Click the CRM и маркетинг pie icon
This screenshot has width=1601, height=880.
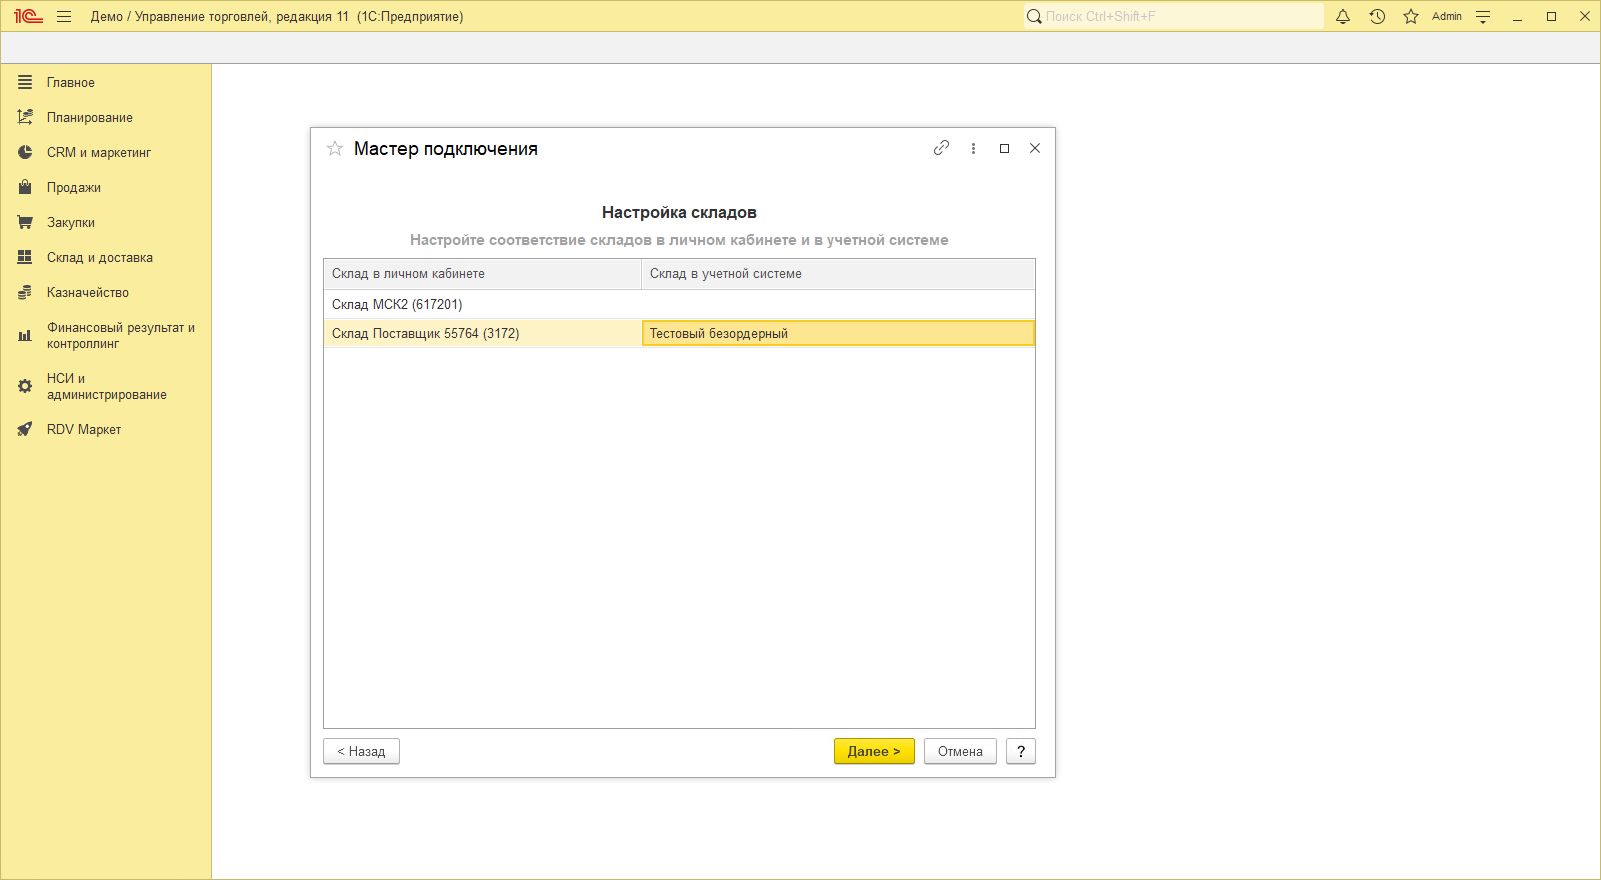click(25, 152)
